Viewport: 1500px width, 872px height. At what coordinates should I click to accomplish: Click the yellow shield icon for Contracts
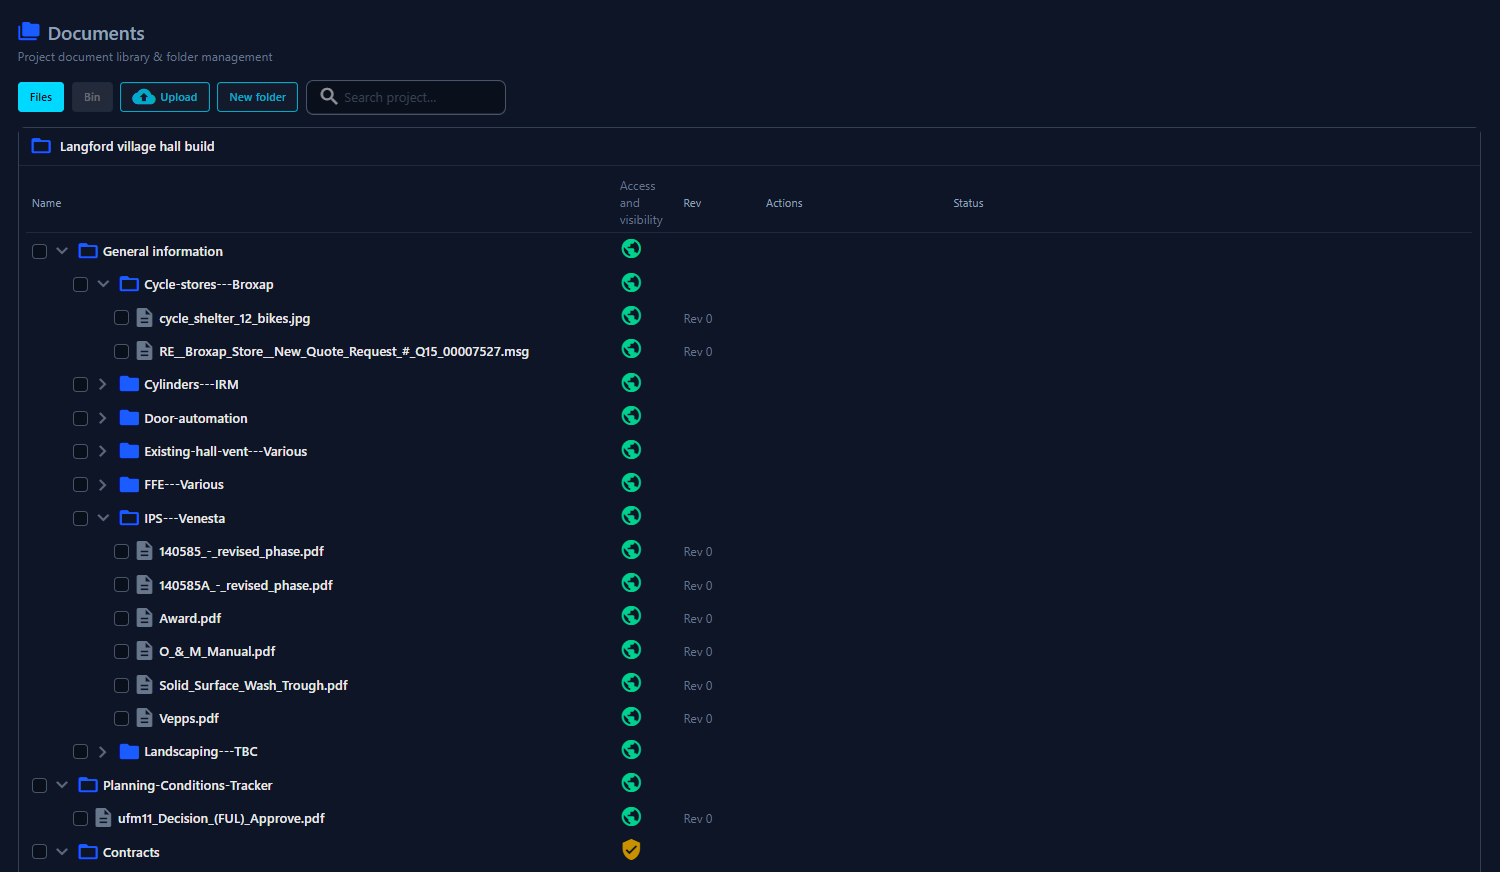tap(631, 849)
